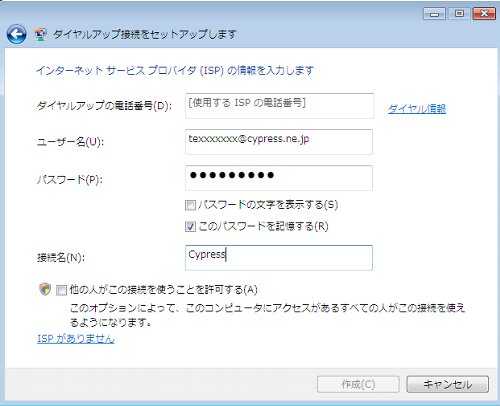500x406 pixels.
Task: Focus the dial-up phone number field
Action: (279, 106)
